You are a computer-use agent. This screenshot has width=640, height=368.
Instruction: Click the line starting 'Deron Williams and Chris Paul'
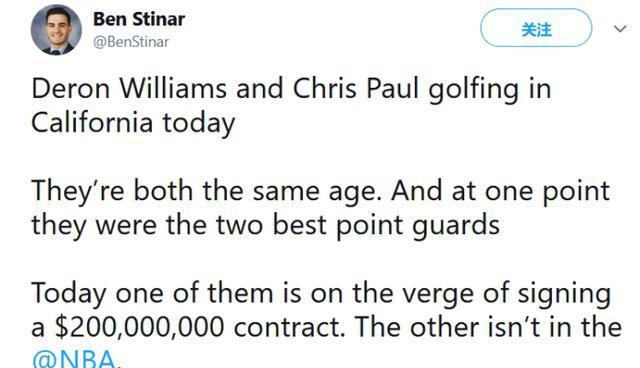[x=291, y=90]
